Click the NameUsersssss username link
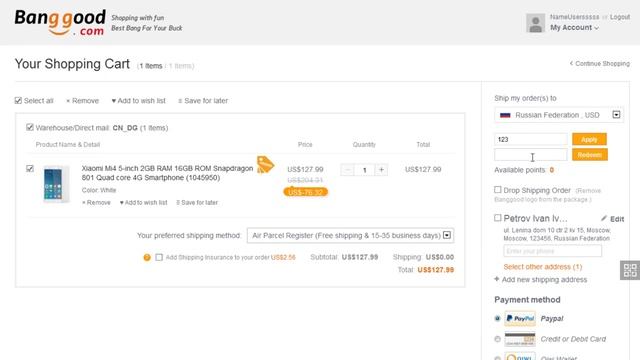Image resolution: width=640 pixels, height=360 pixels. [574, 17]
